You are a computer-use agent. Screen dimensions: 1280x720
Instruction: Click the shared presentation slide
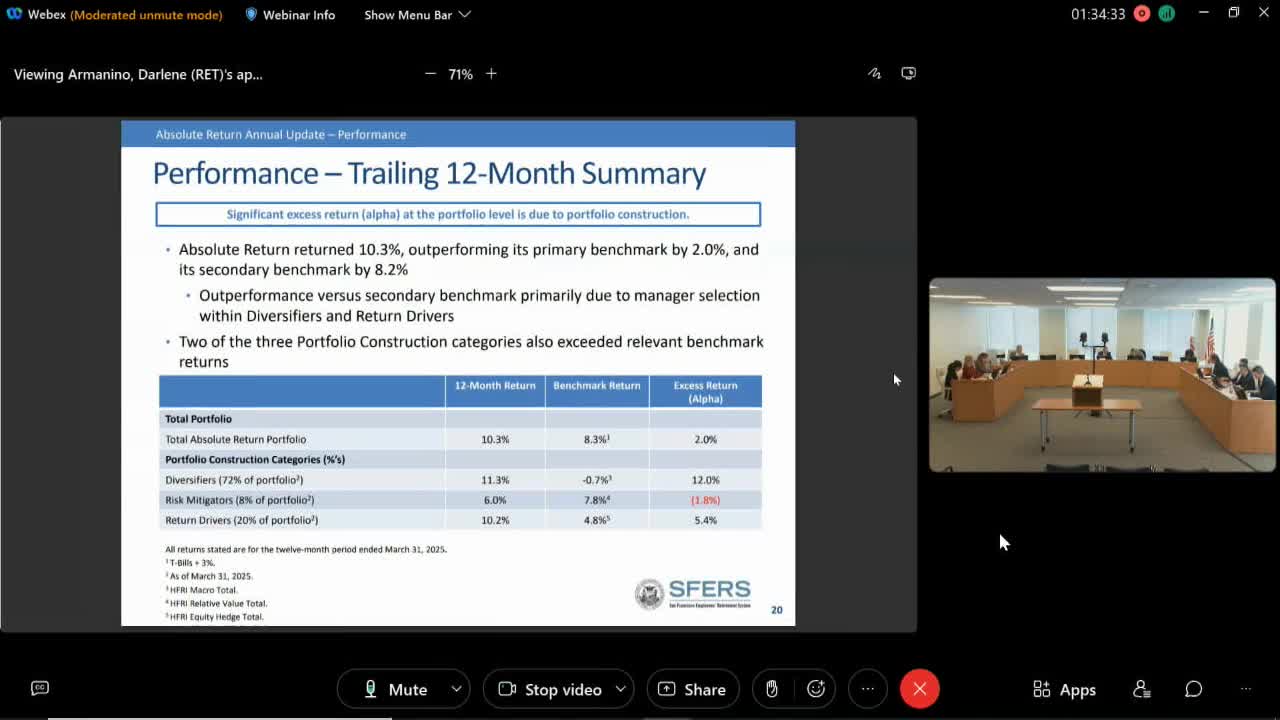[458, 373]
